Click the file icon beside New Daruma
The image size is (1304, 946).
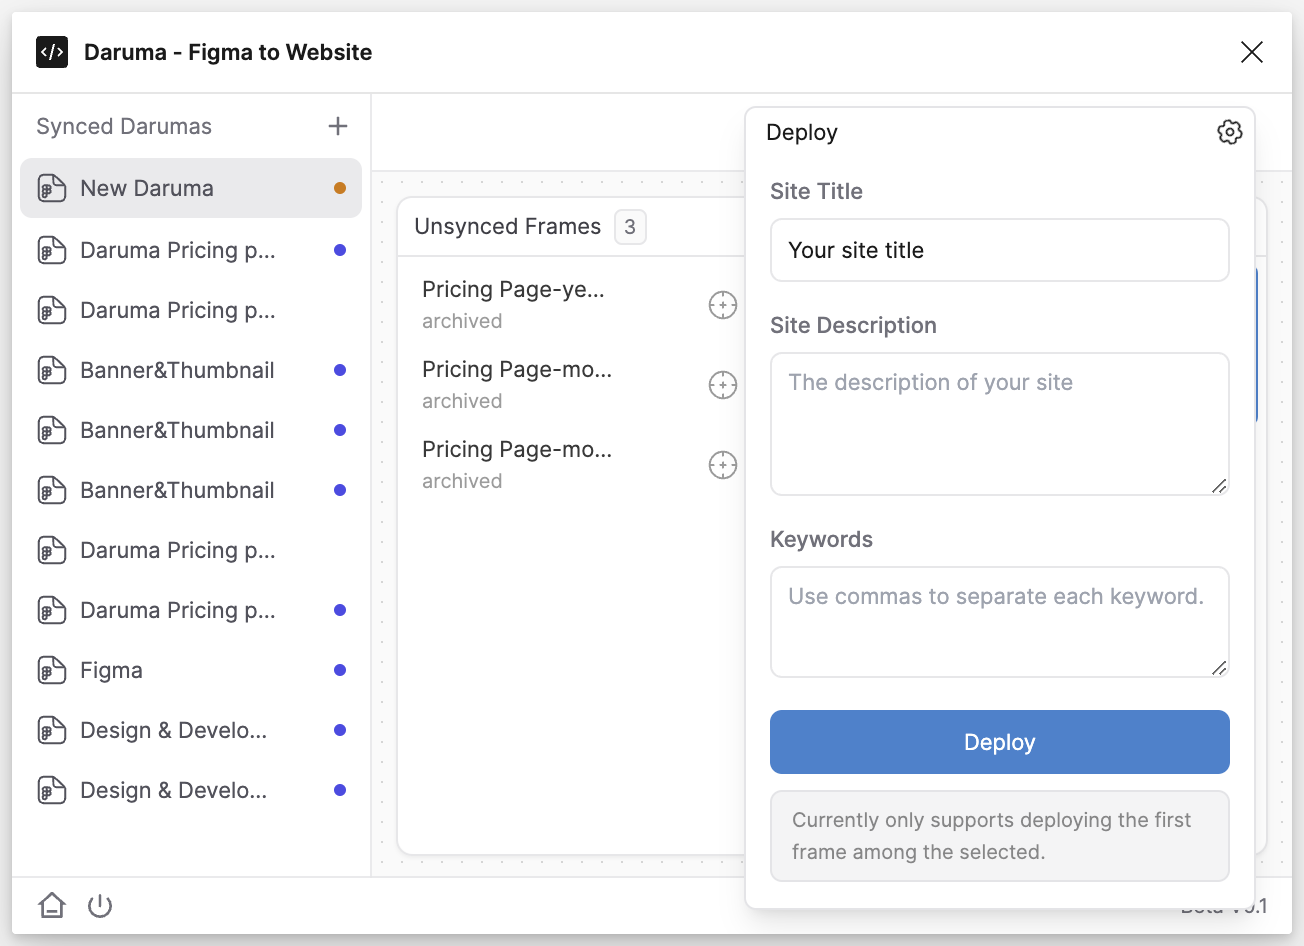coord(52,188)
